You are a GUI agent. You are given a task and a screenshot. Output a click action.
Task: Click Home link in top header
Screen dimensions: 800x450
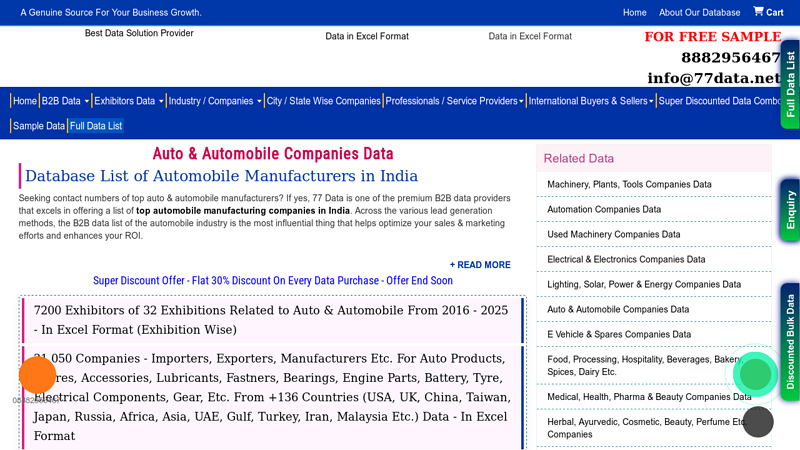[634, 12]
